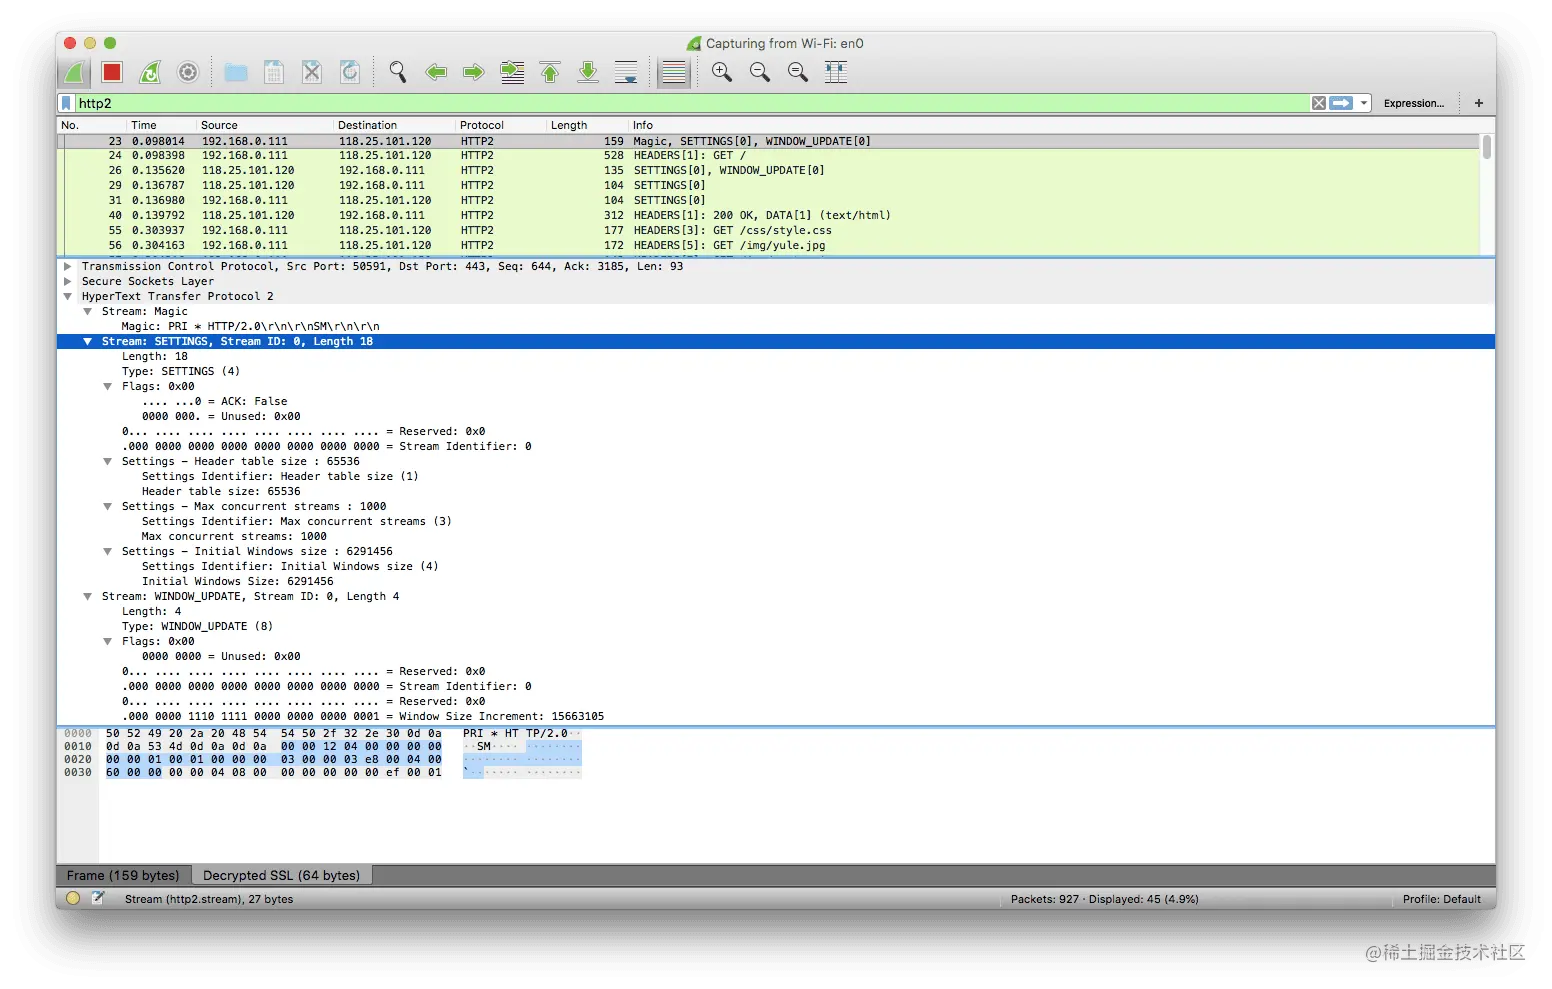Click the find packet magnifier icon

coord(398,72)
